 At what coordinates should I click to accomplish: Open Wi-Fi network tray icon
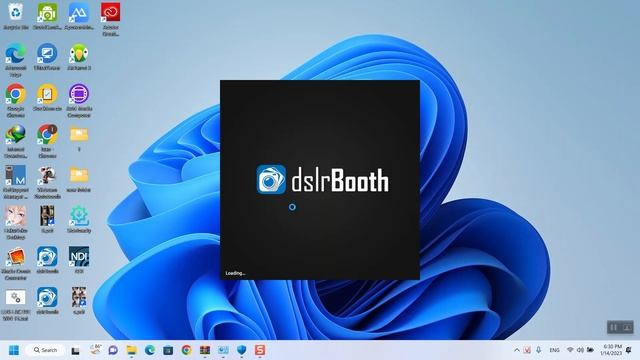[570, 350]
